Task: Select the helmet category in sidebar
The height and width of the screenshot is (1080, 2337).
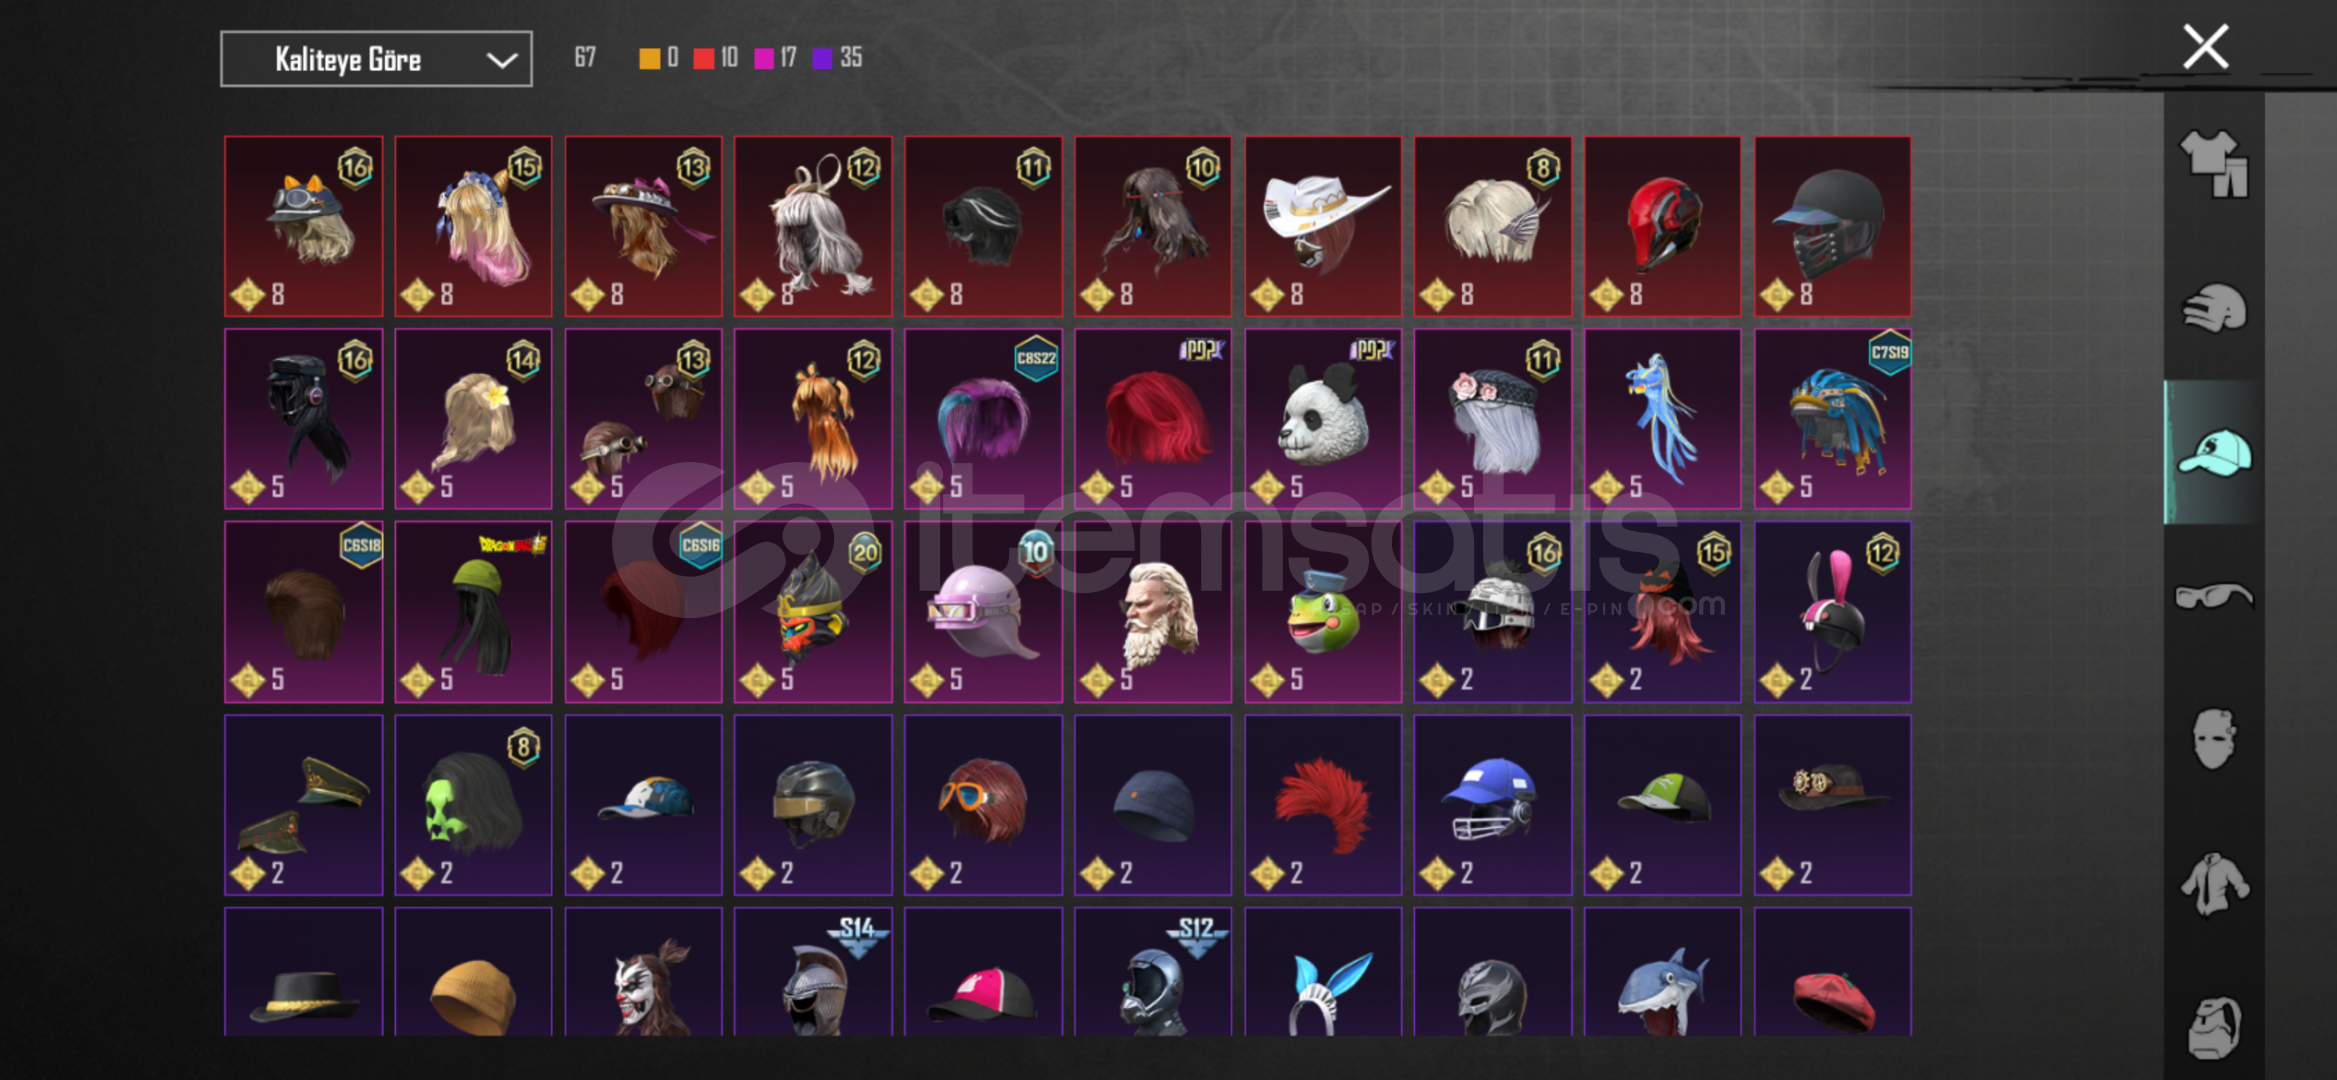Action: click(x=2214, y=308)
